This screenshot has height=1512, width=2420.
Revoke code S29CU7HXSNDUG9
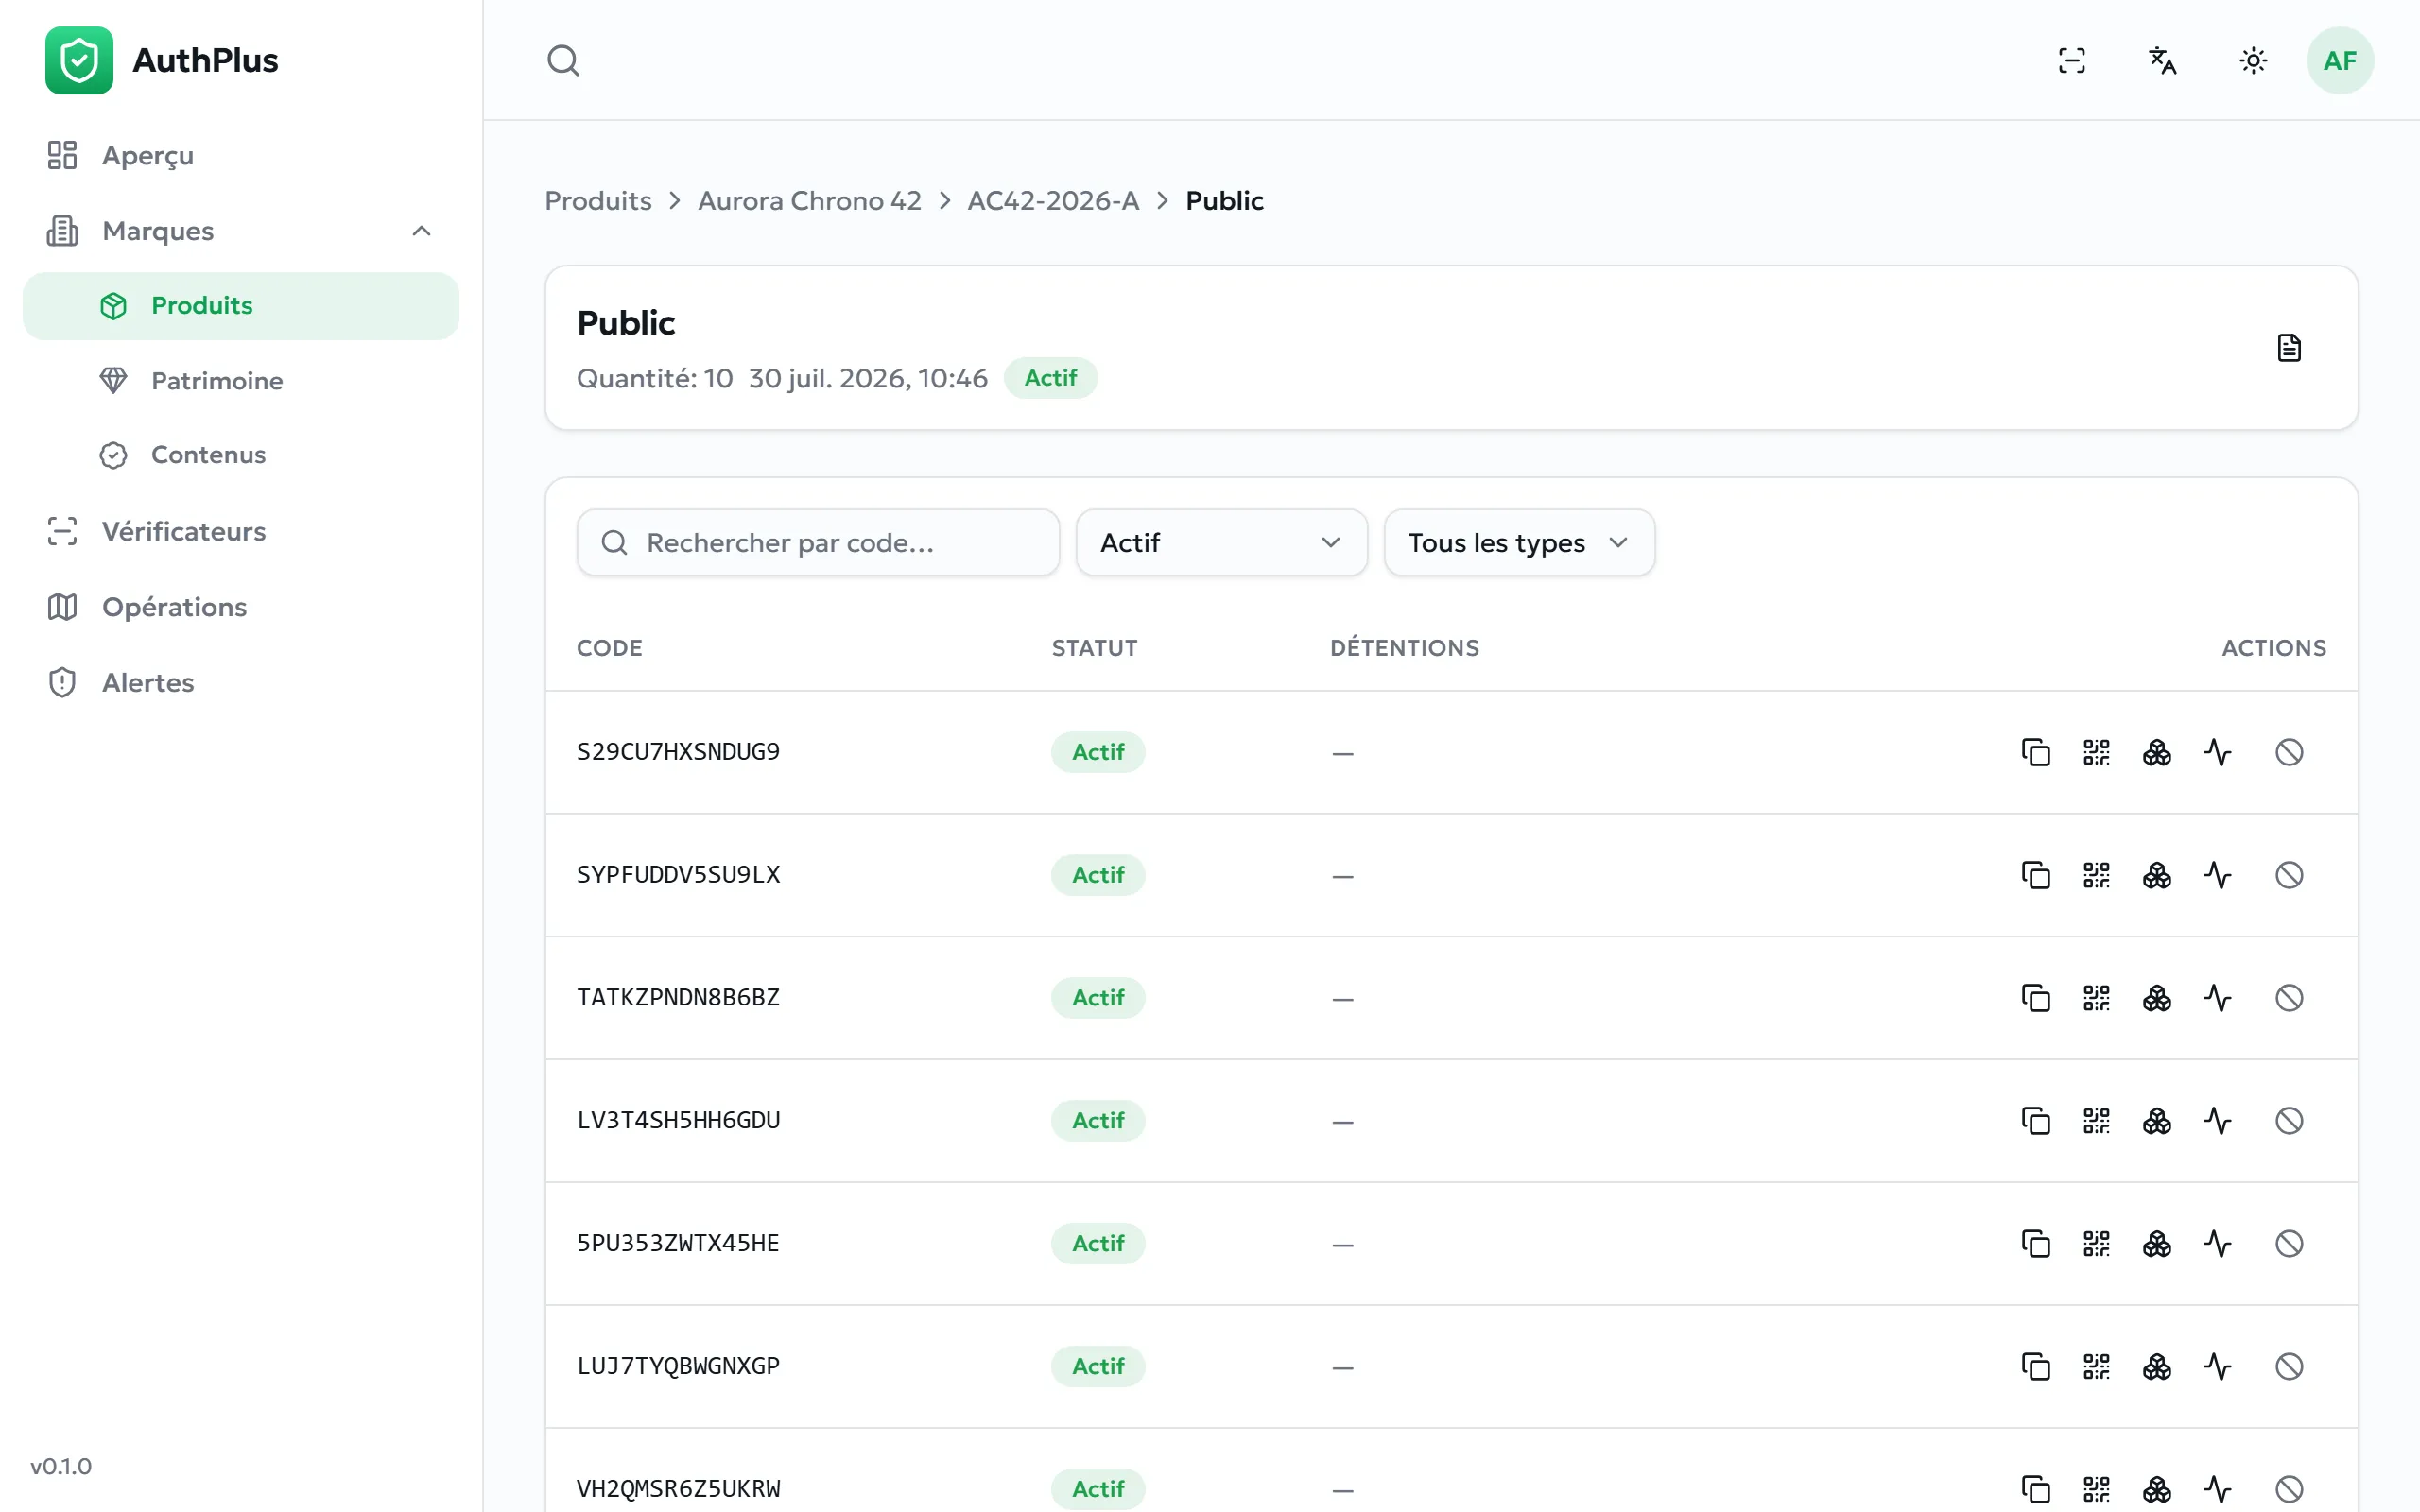[2289, 752]
